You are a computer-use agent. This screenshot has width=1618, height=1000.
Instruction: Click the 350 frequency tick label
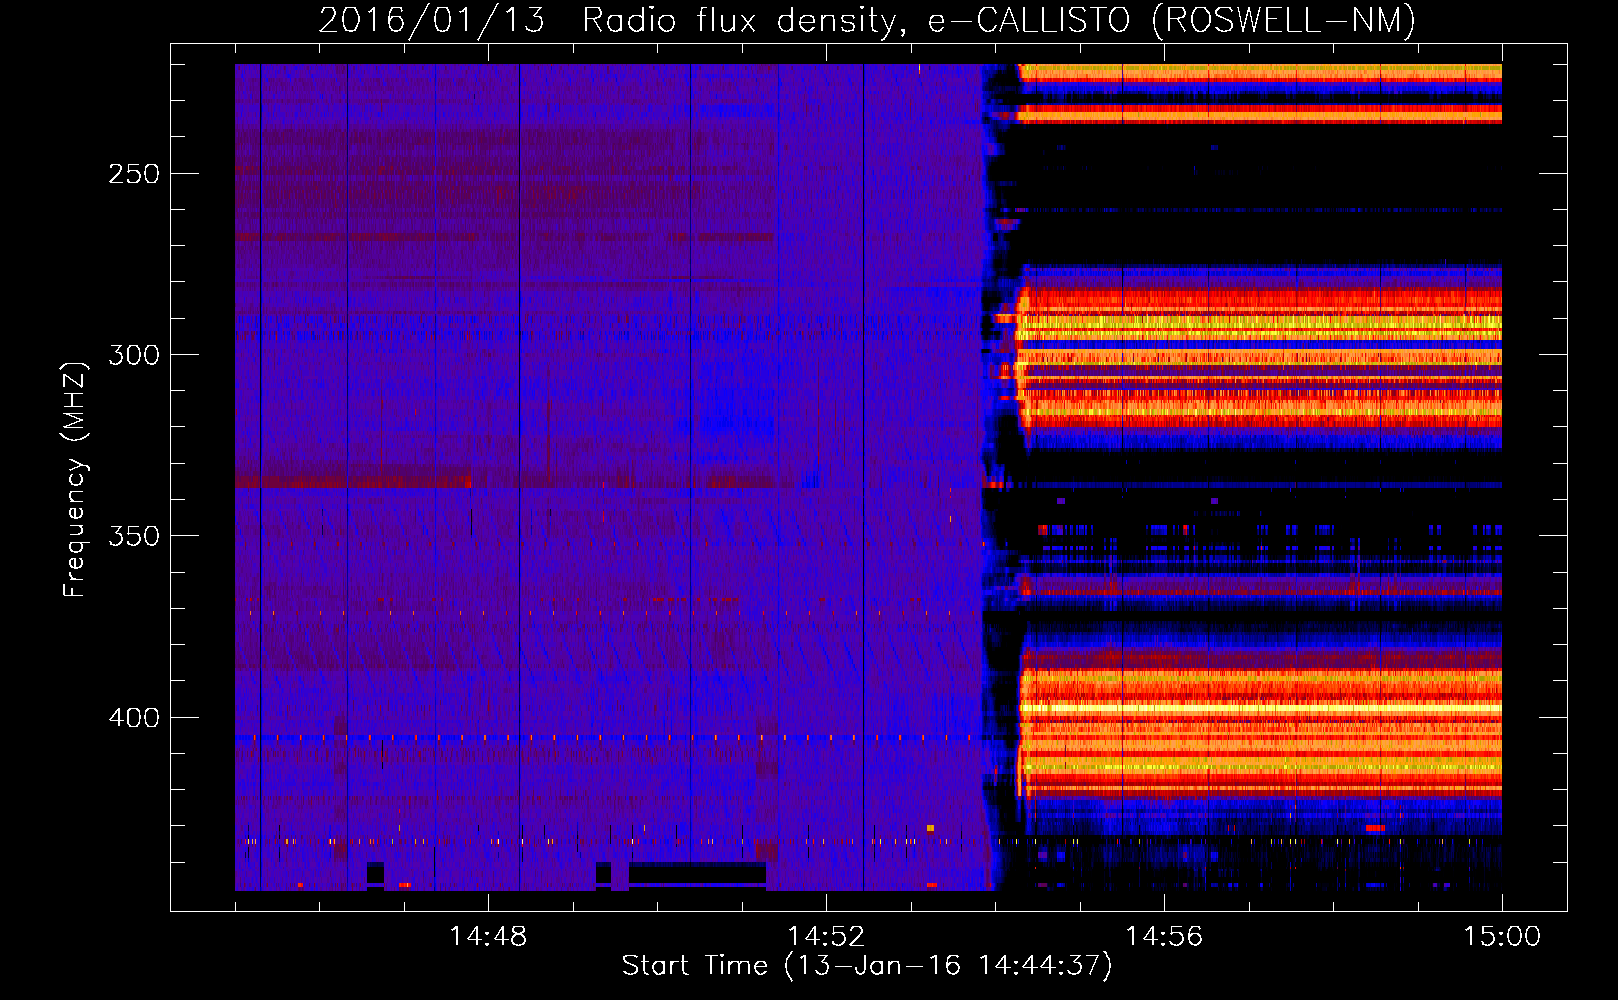(x=134, y=536)
